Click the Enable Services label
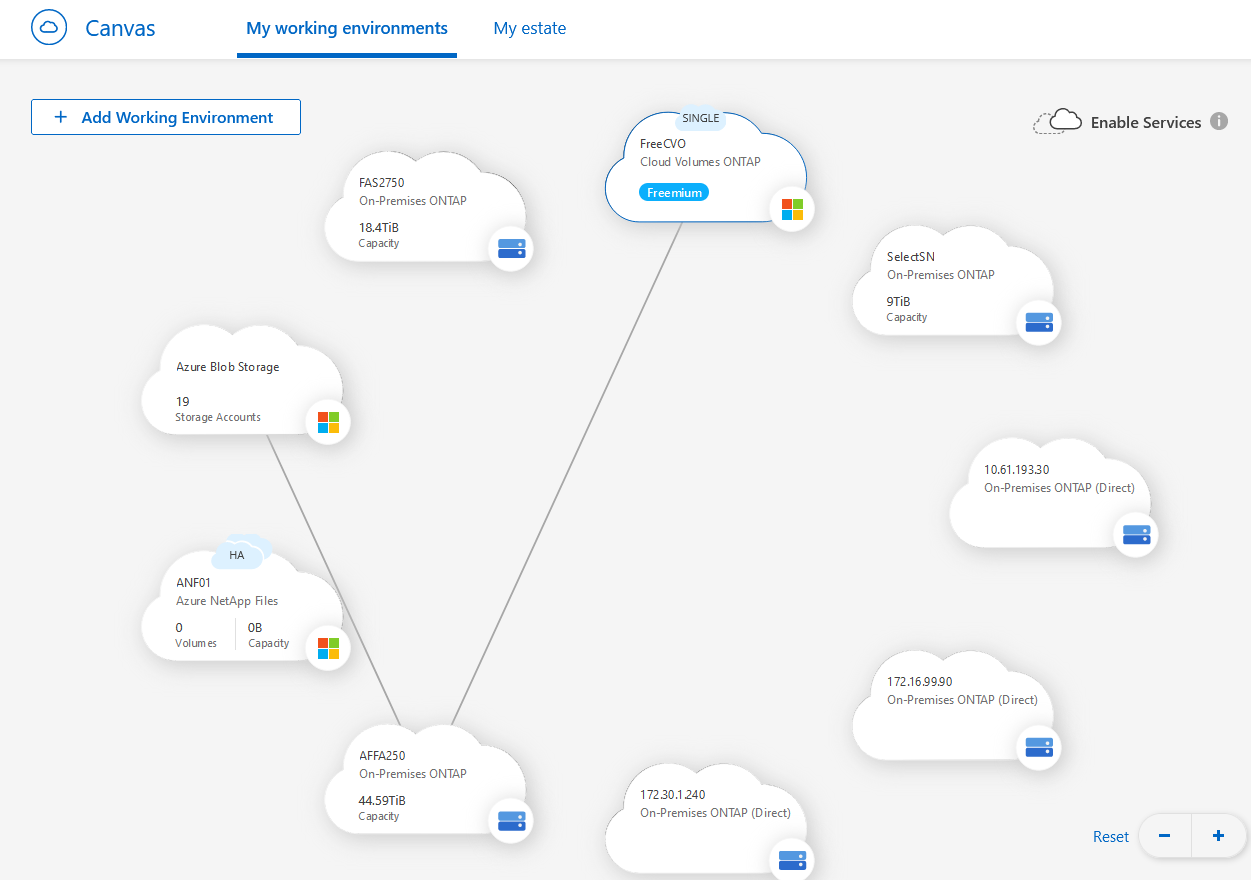This screenshot has width=1251, height=880. point(1146,122)
